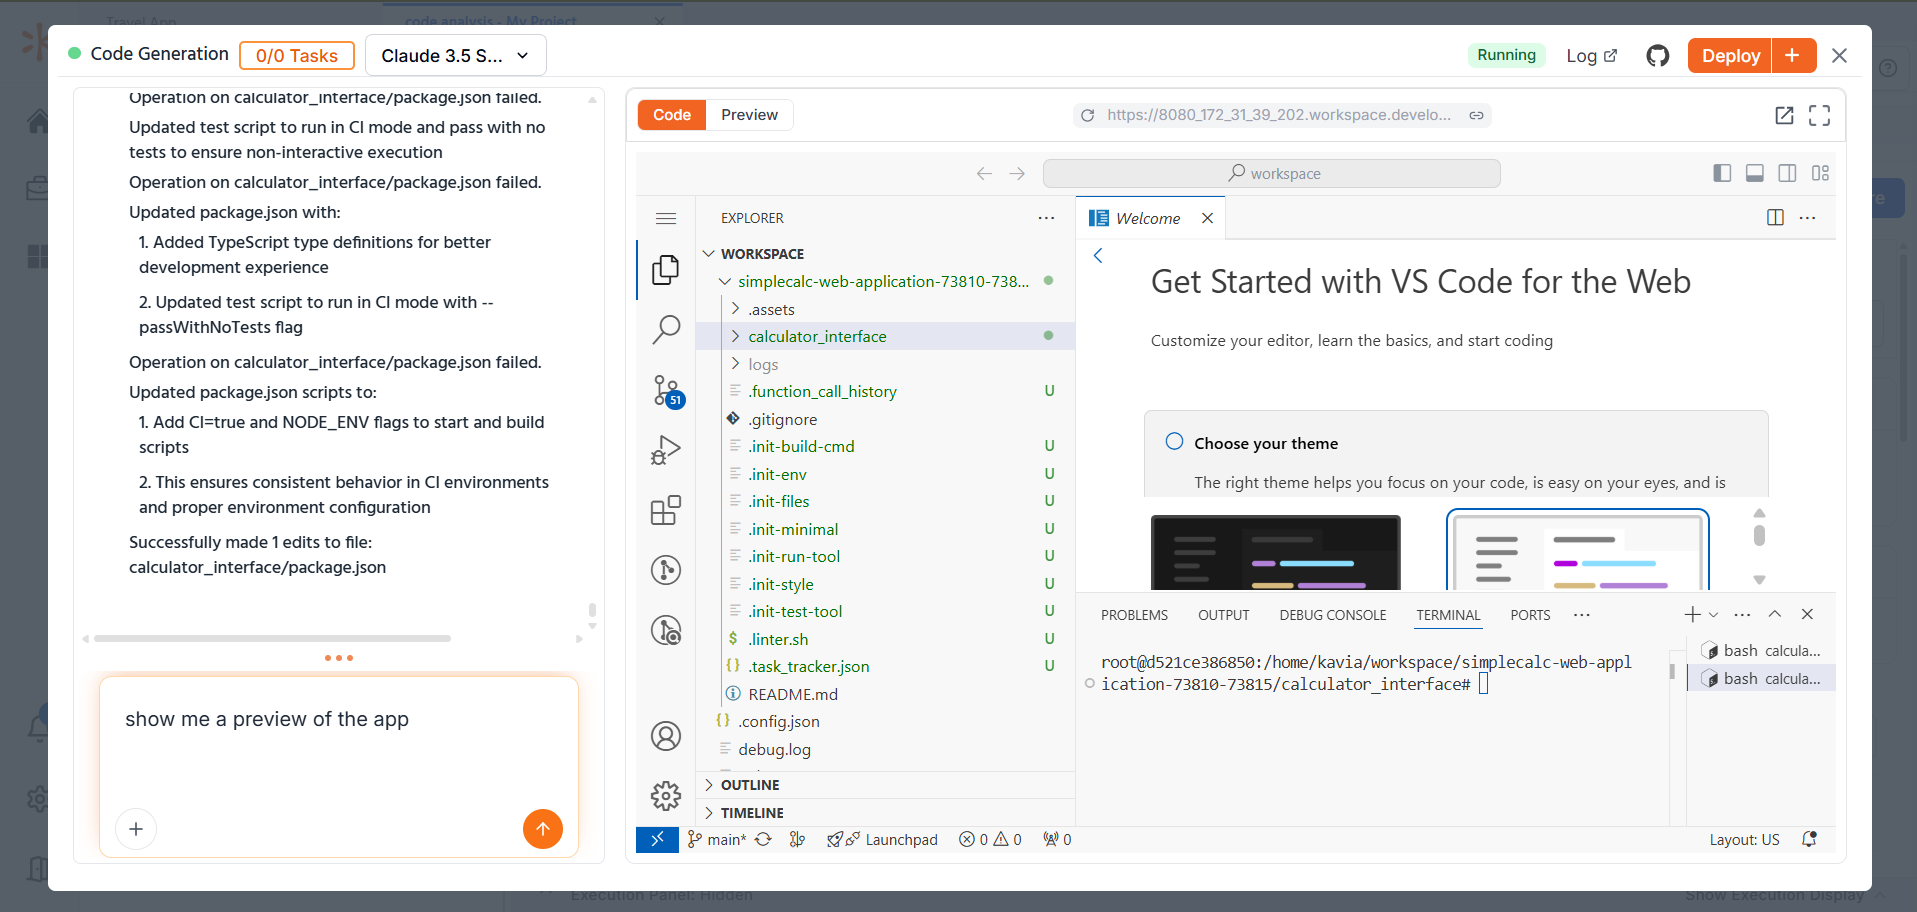Open README.md in the explorer

[793, 694]
